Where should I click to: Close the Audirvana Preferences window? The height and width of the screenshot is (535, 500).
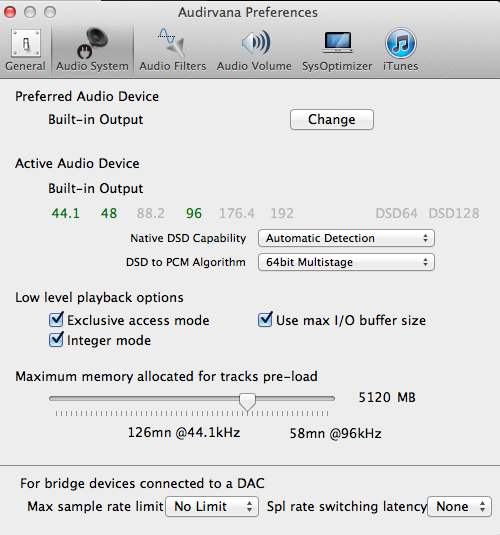click(x=10, y=12)
